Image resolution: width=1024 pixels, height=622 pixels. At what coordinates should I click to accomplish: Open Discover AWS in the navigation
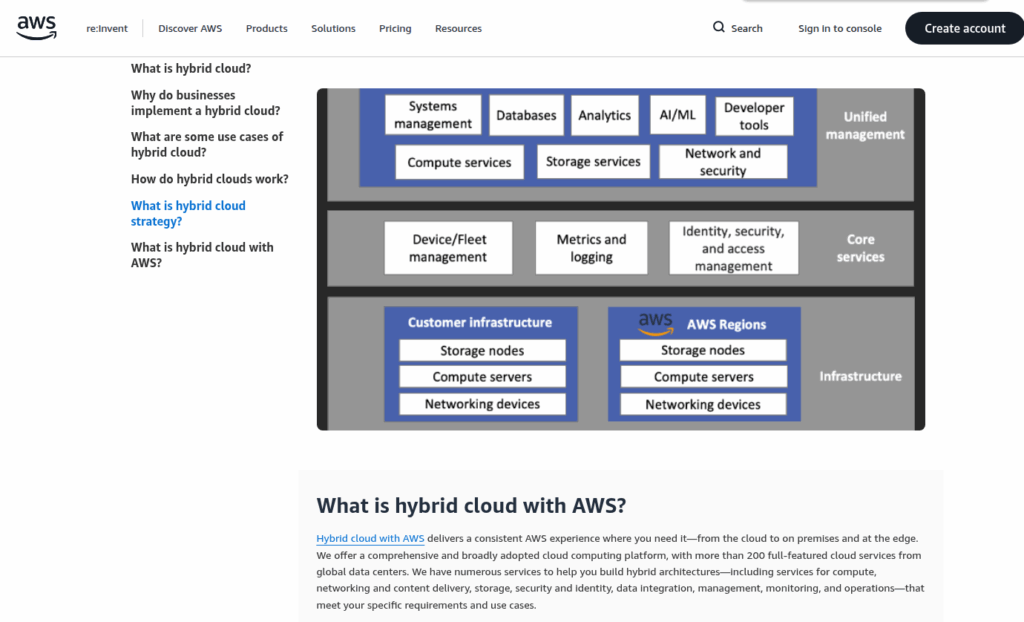click(190, 28)
